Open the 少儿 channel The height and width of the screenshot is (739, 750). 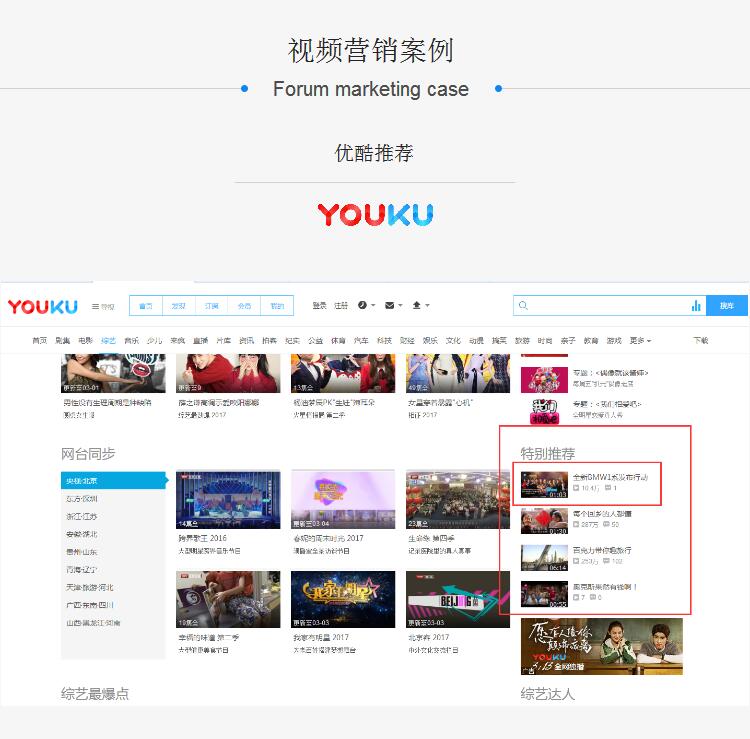(x=154, y=341)
